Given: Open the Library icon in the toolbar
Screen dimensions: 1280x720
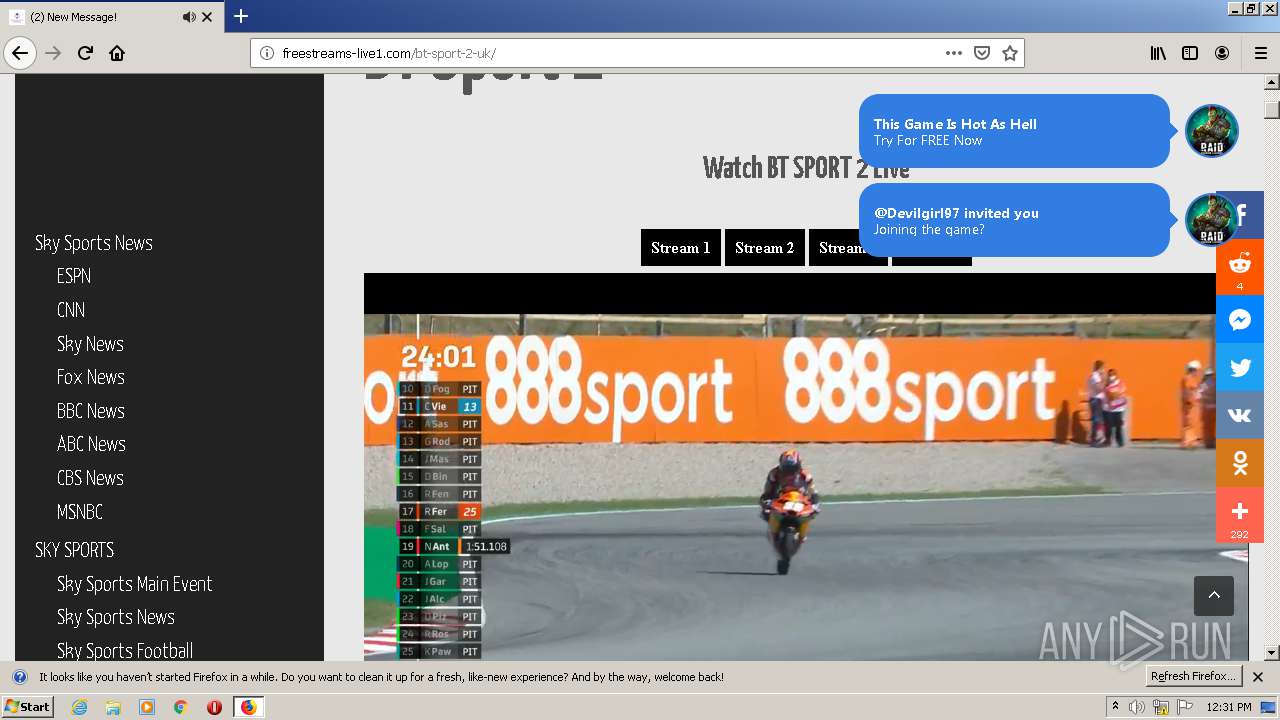Looking at the screenshot, I should click(1158, 53).
